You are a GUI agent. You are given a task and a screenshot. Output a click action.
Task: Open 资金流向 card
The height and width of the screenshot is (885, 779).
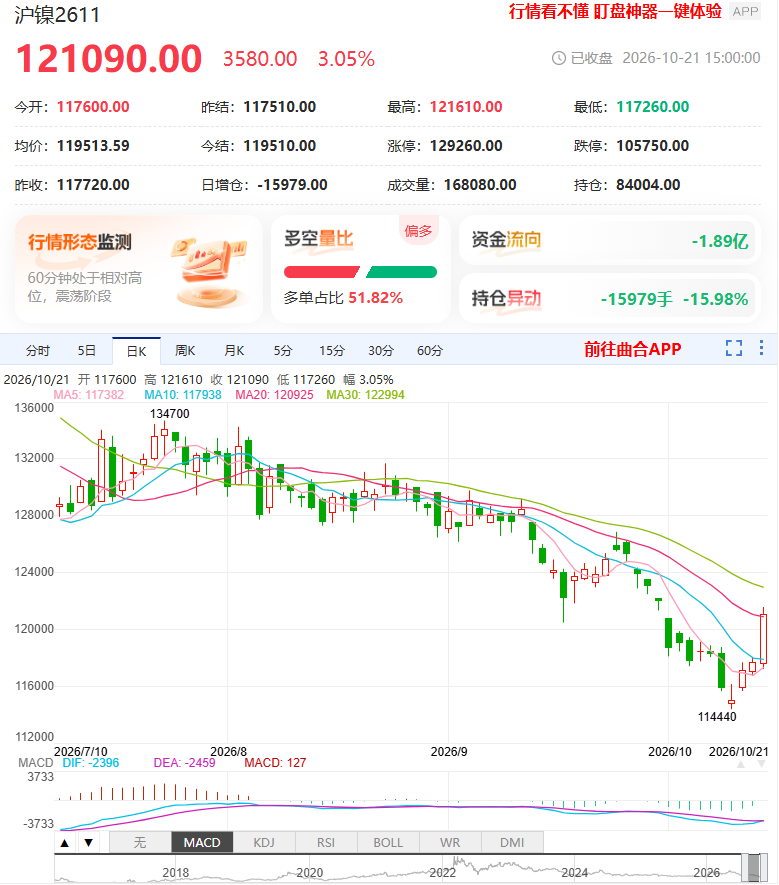coord(610,240)
